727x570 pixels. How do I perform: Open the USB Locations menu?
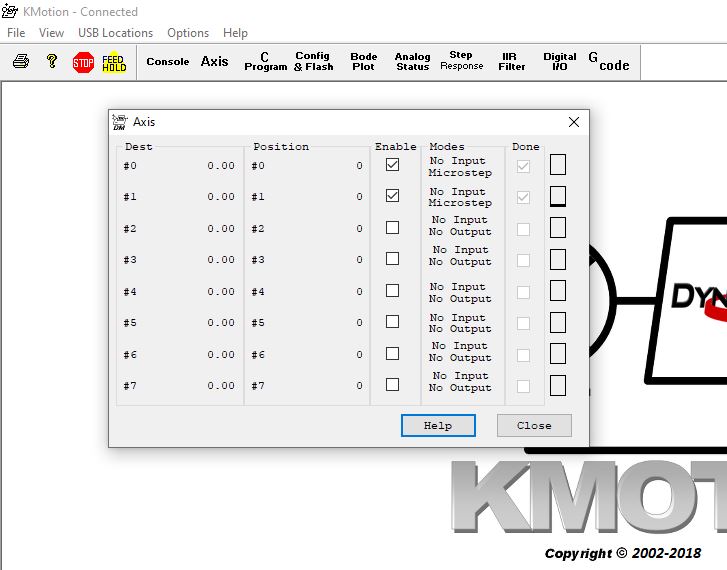point(115,33)
